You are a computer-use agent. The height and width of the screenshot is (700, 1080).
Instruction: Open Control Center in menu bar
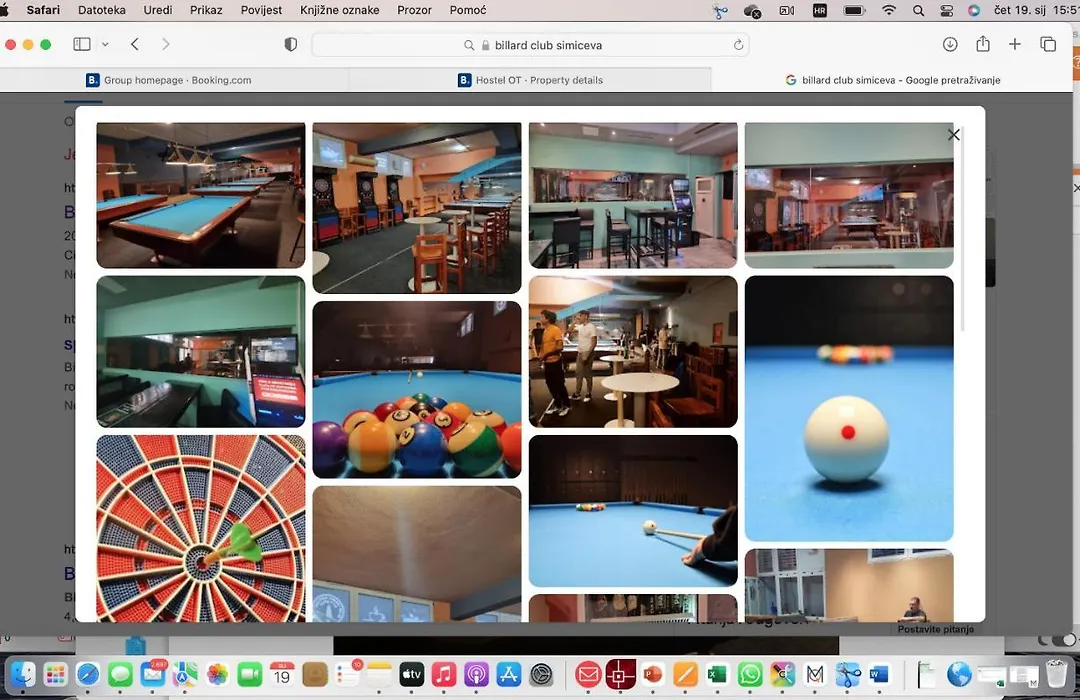(x=946, y=10)
